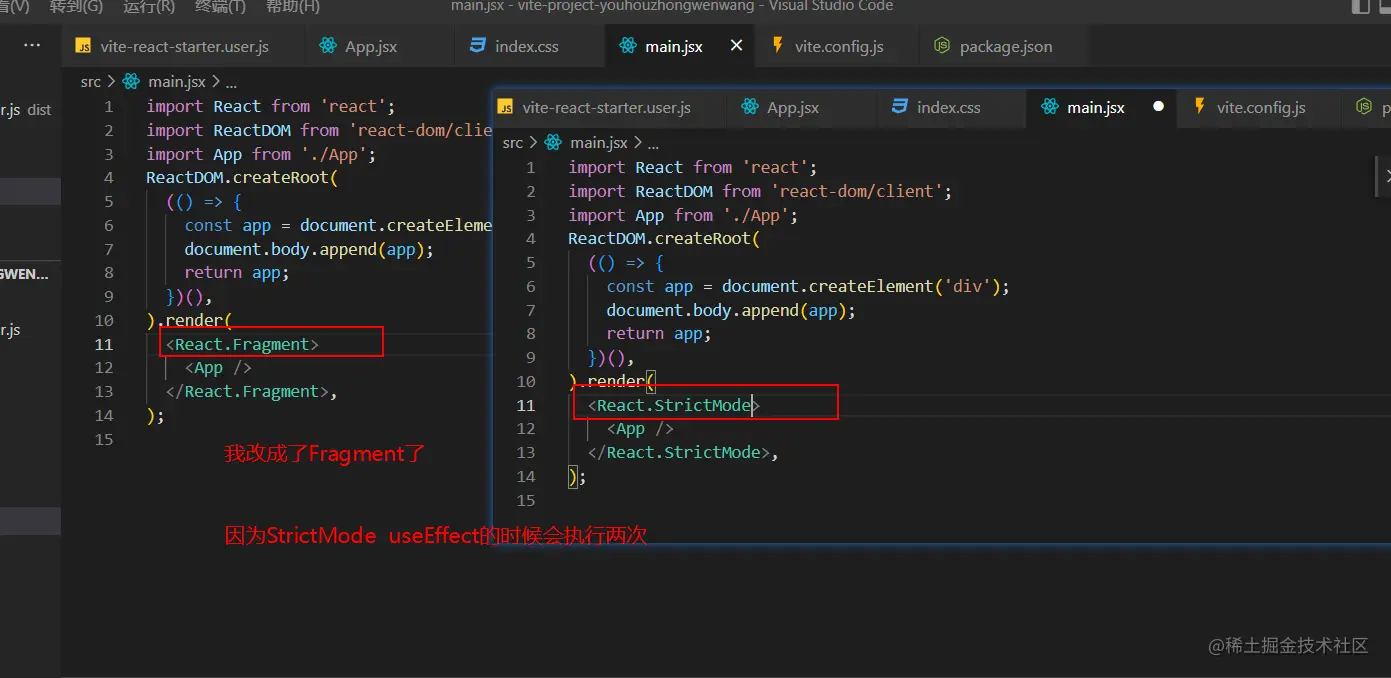
Task: Click CSS icon on back window's index.css tab
Action: [477, 46]
